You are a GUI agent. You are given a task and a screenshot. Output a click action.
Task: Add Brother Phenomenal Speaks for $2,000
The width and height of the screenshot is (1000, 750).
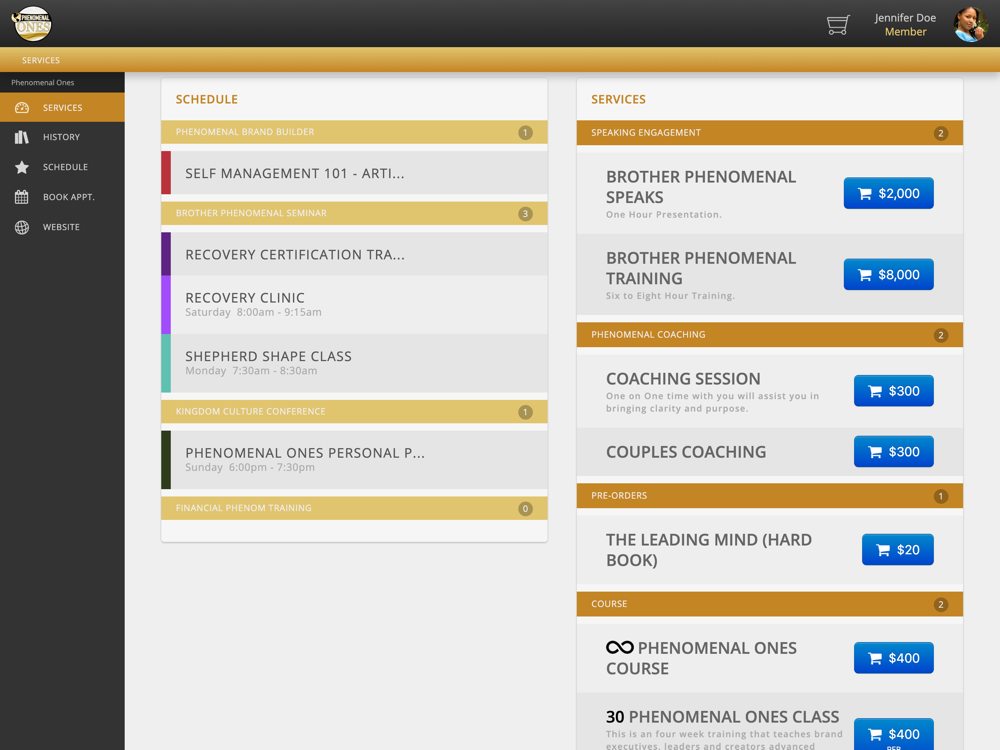tap(888, 193)
